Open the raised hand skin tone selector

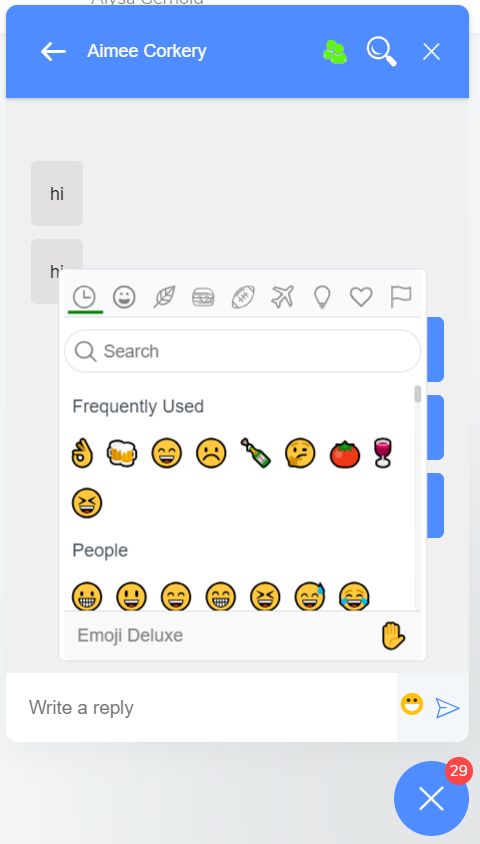393,636
